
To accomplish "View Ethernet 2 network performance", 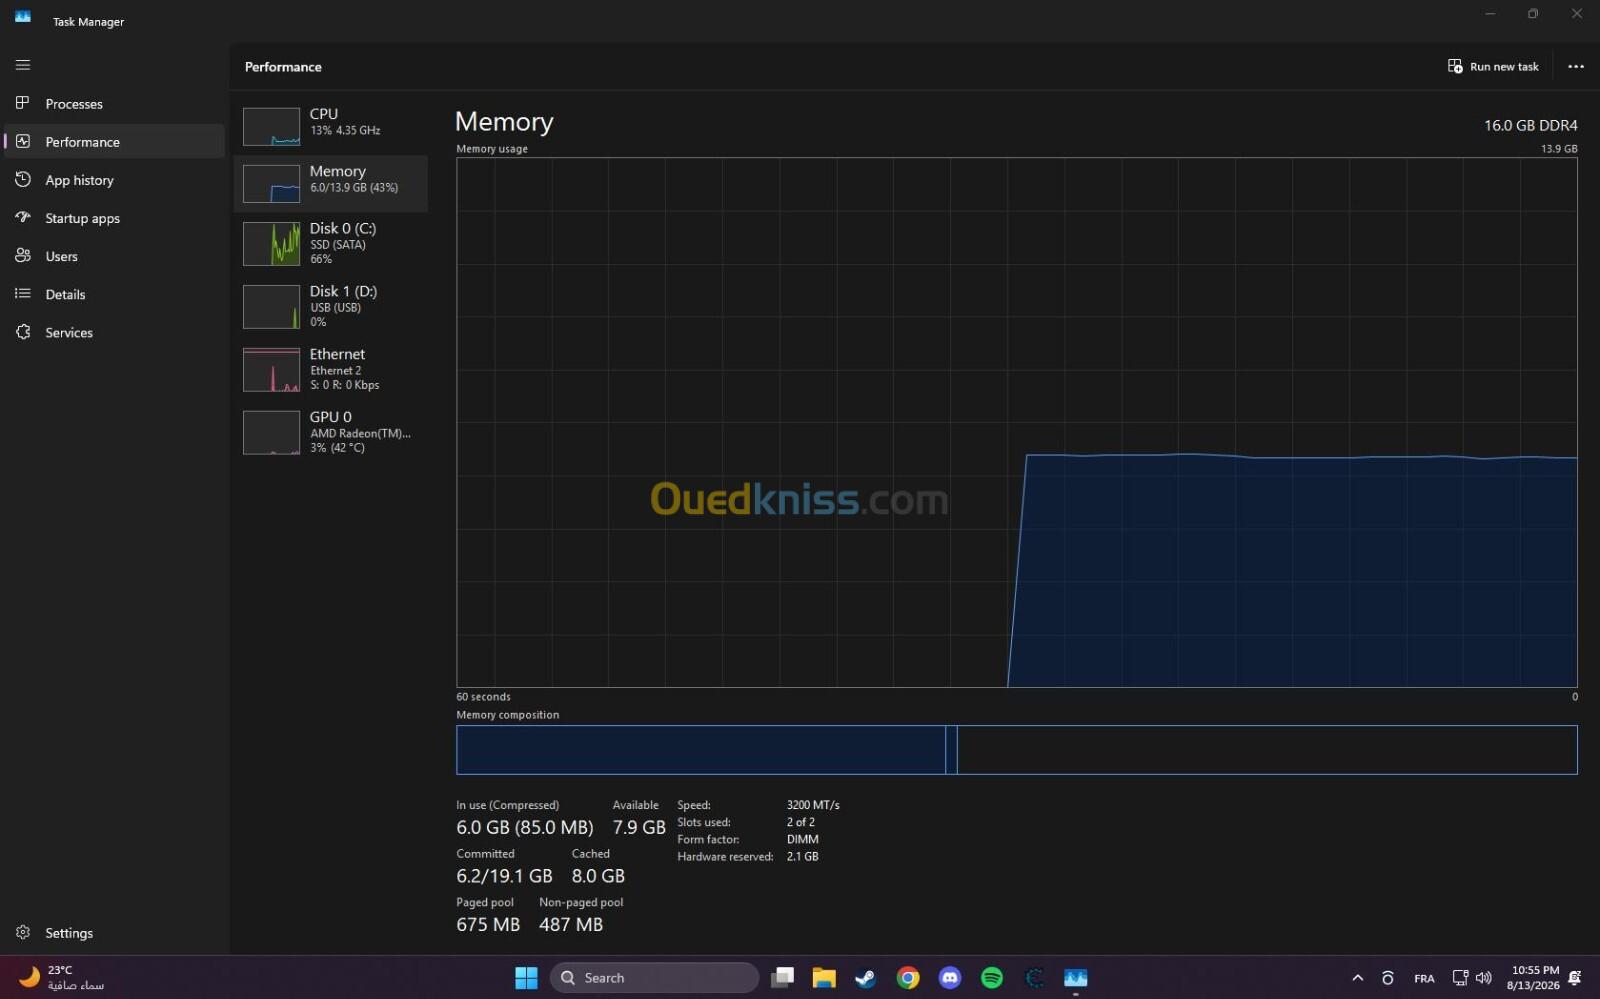I will tap(331, 369).
